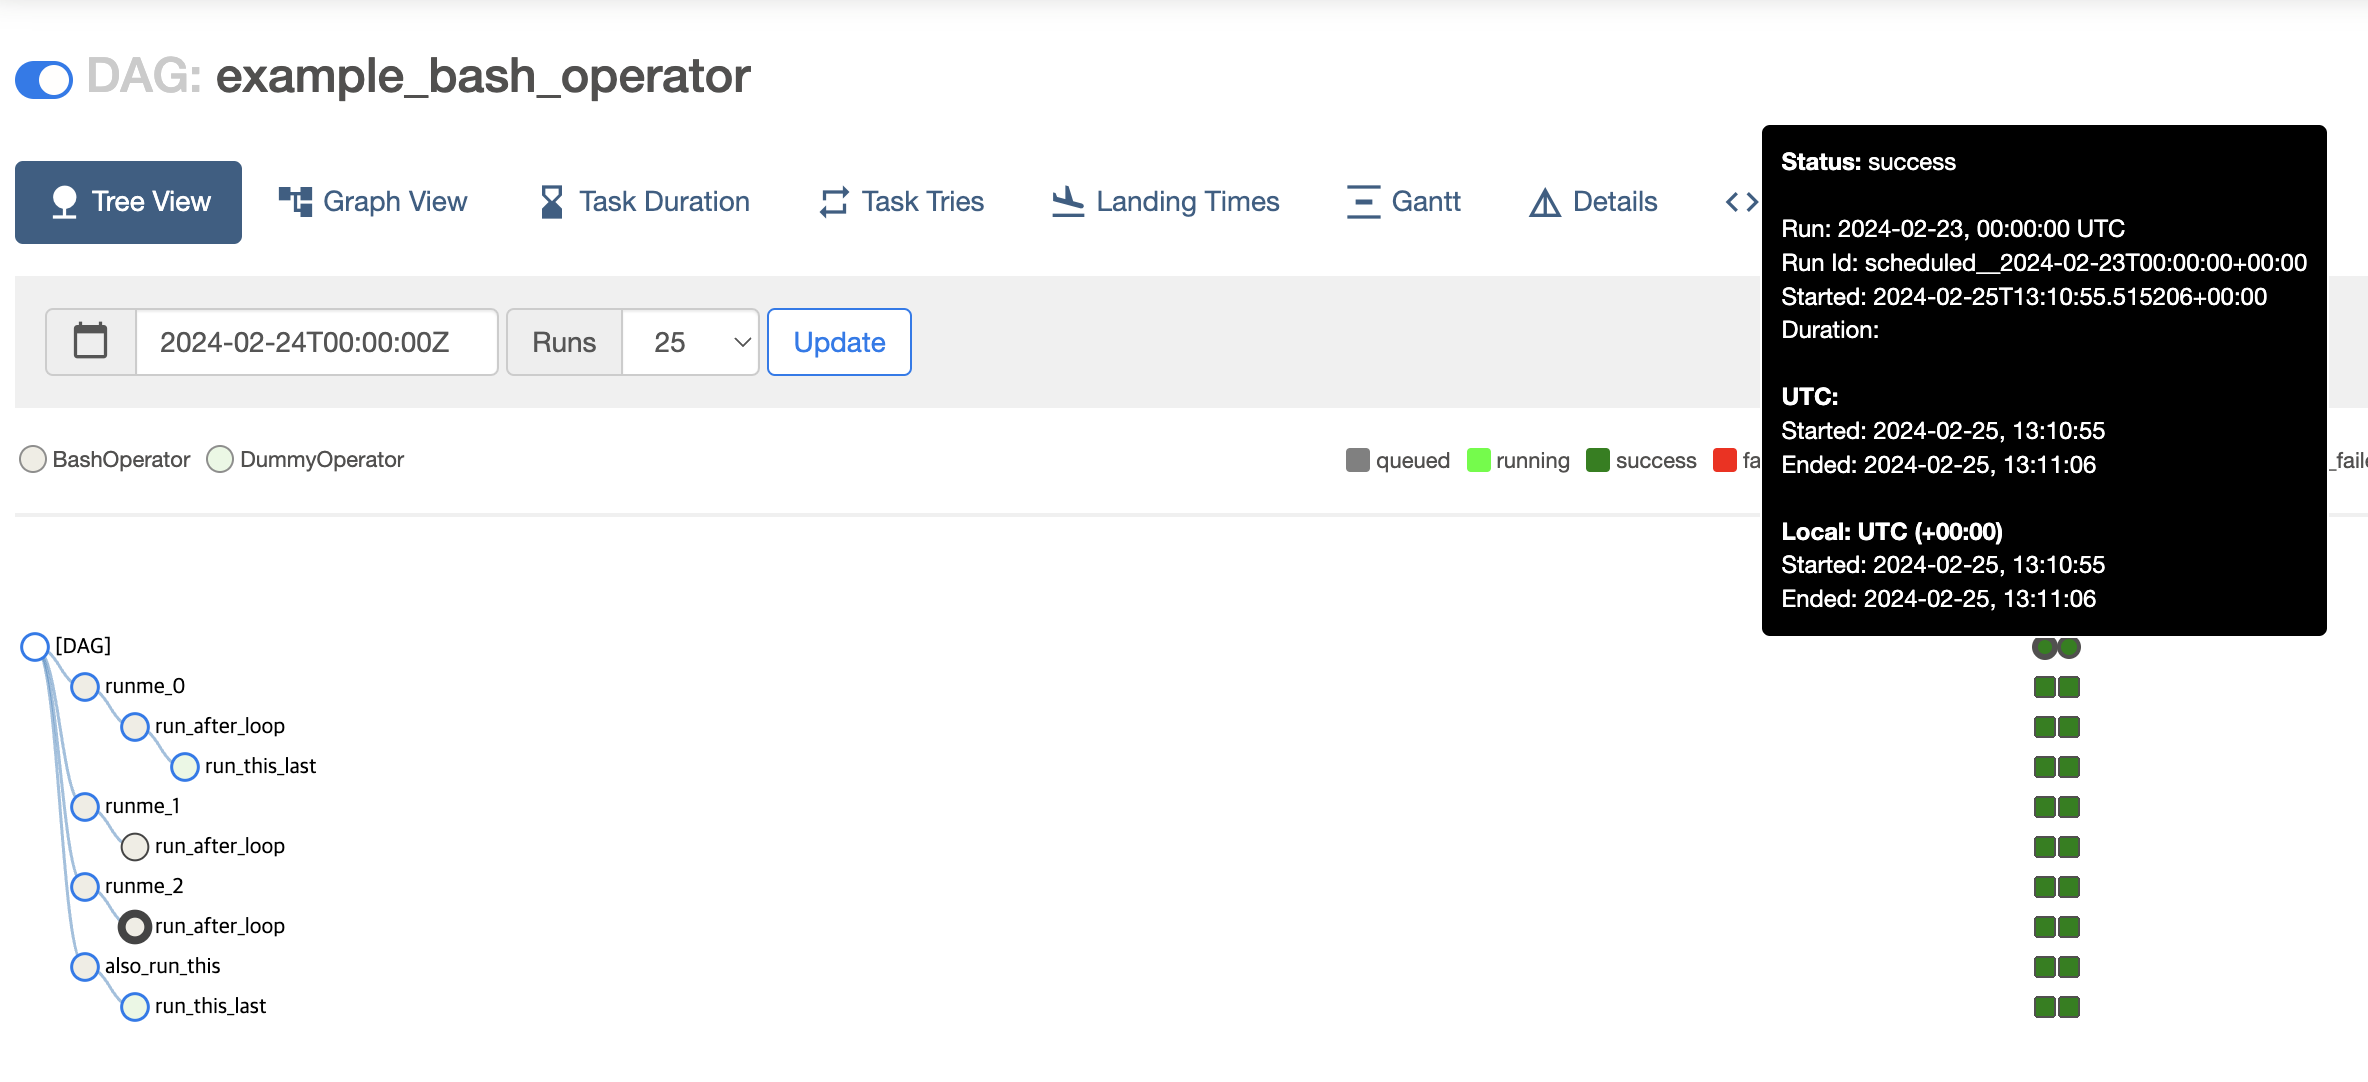Collapse the also_run_this node circle
2368x1082 pixels.
point(85,967)
